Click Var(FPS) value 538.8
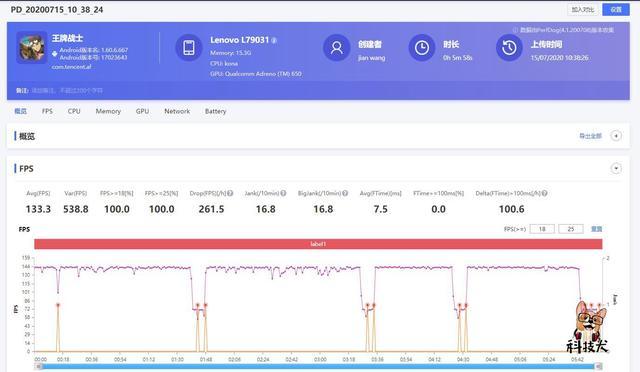The height and width of the screenshot is (372, 640). click(x=76, y=209)
